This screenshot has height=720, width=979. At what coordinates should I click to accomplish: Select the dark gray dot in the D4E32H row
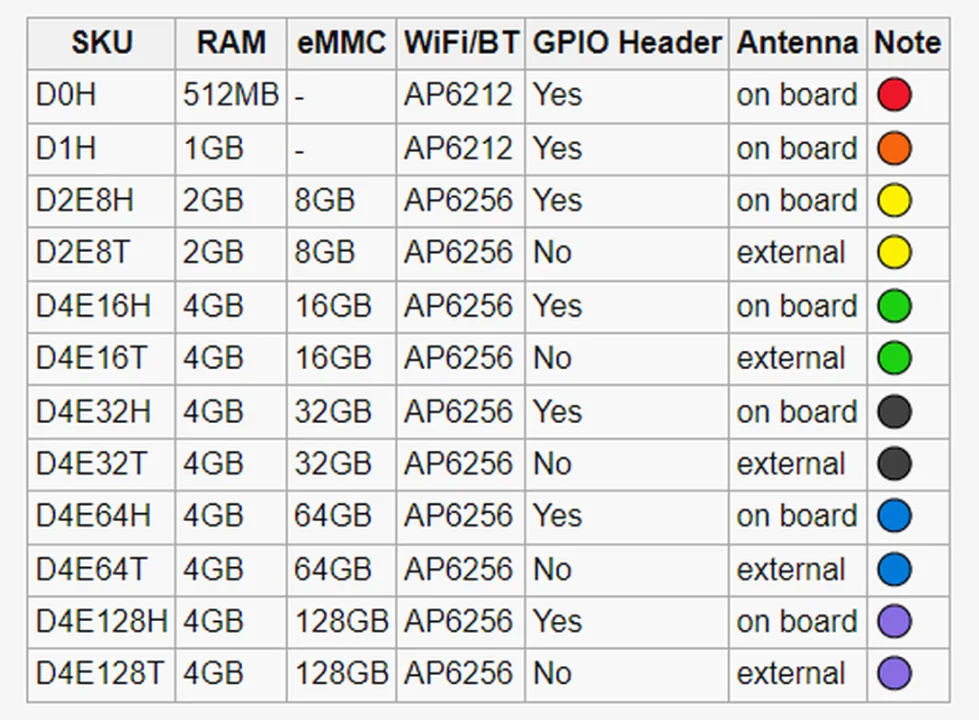pyautogui.click(x=894, y=411)
